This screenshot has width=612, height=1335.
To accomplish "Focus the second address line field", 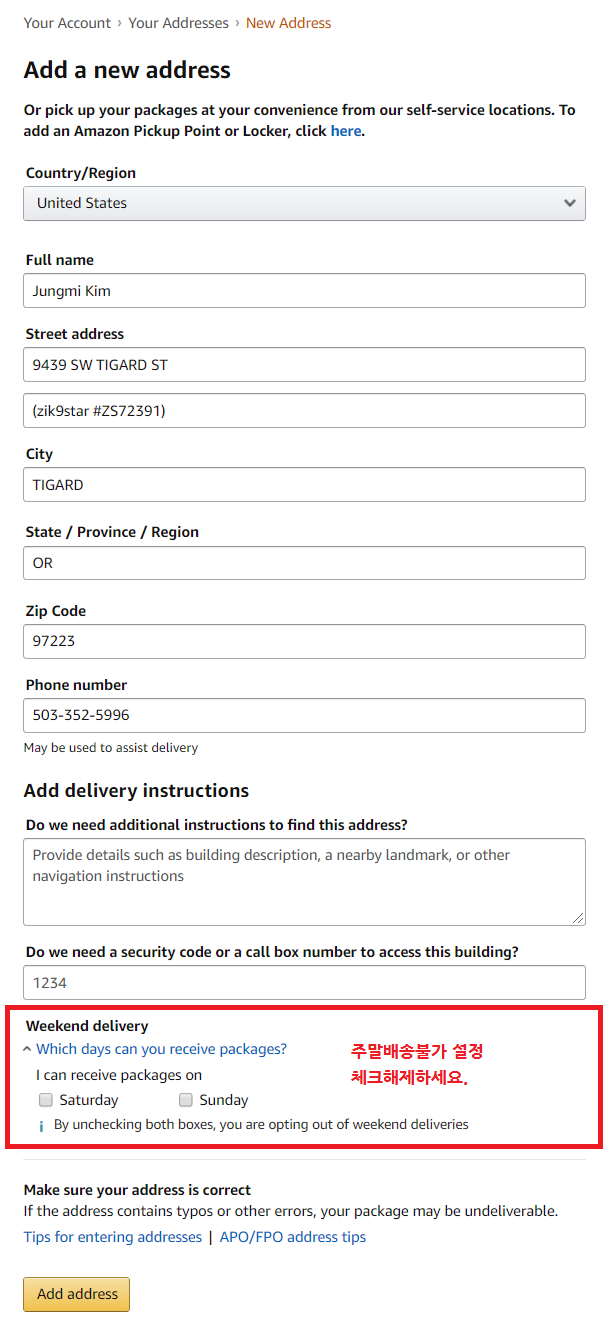I will (x=304, y=411).
